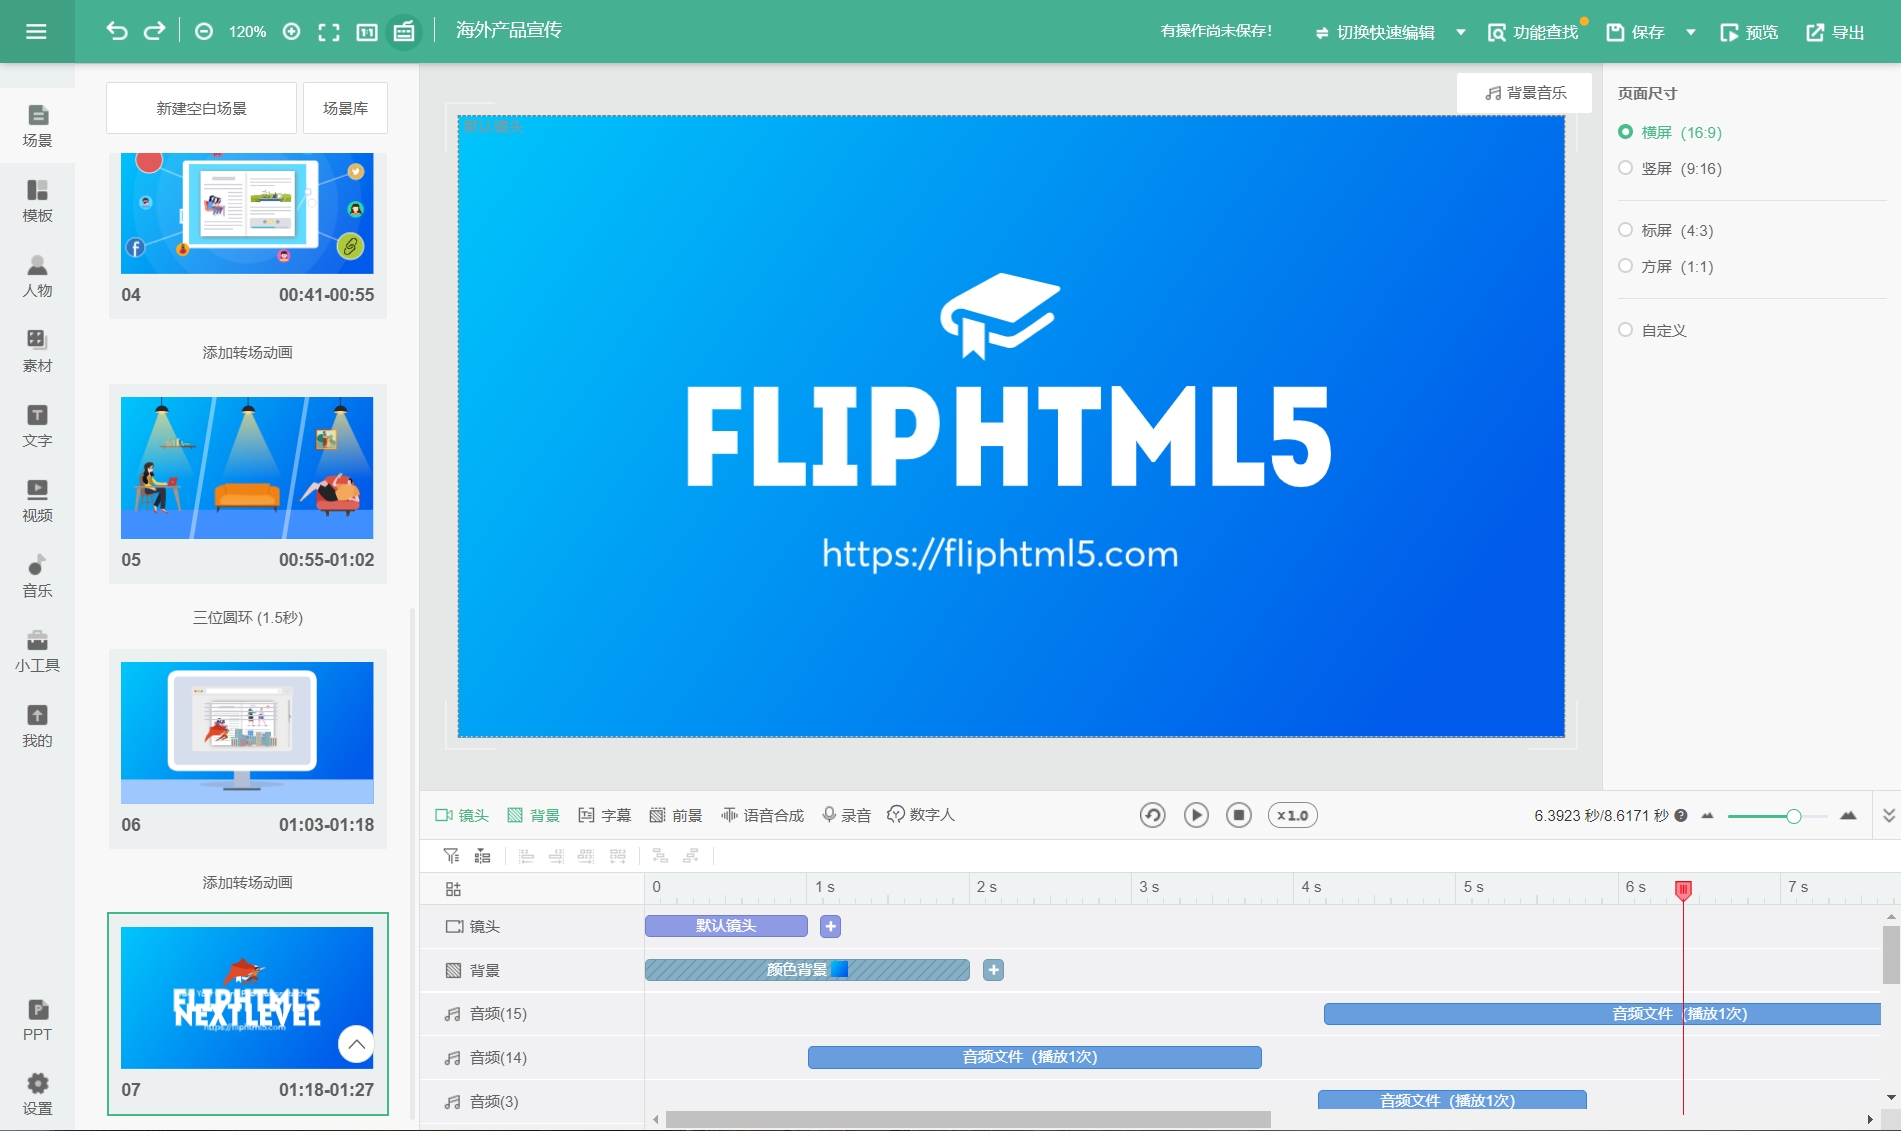1901x1131 pixels.
Task: Click the help icon beside duration
Action: coord(1681,816)
